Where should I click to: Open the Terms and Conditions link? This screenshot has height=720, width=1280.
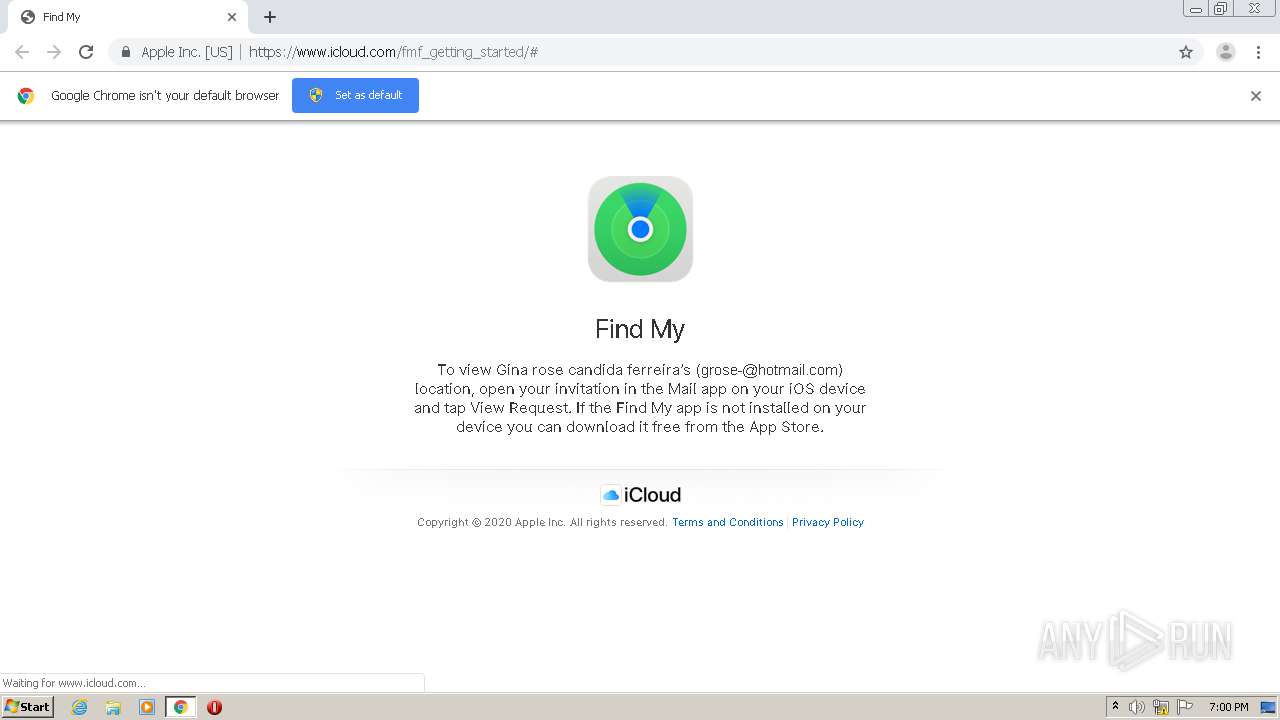click(728, 522)
